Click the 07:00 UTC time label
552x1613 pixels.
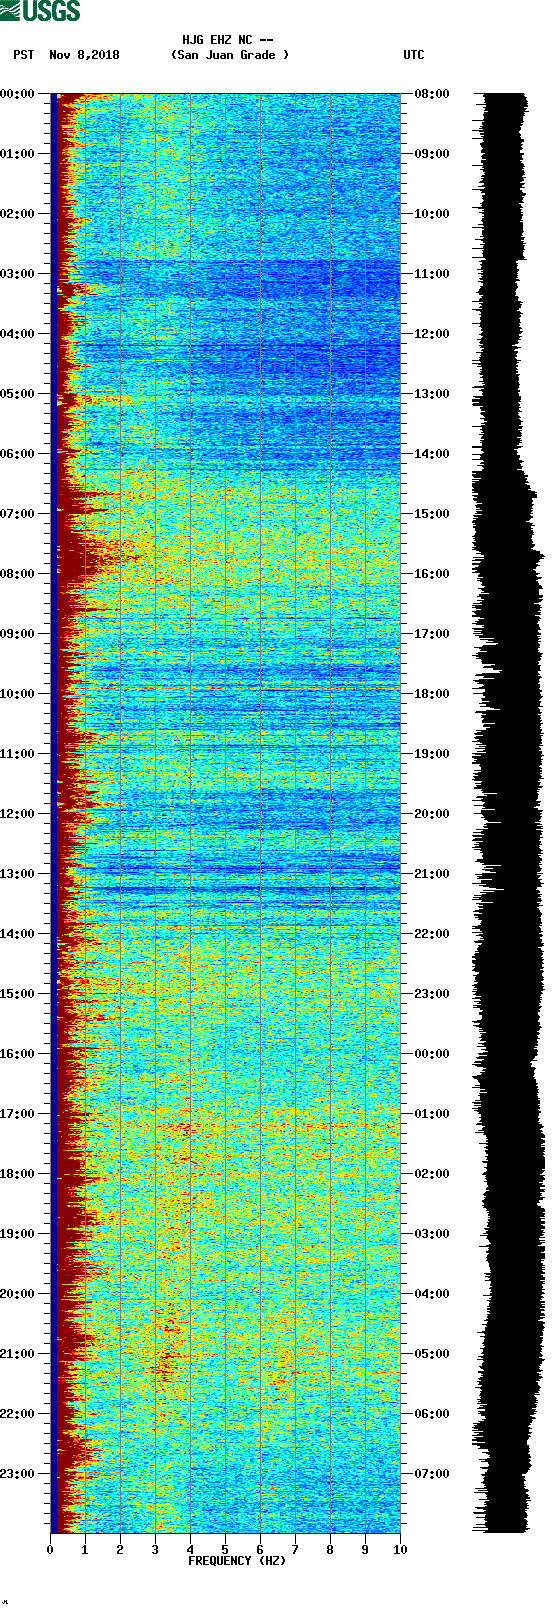(x=432, y=1474)
